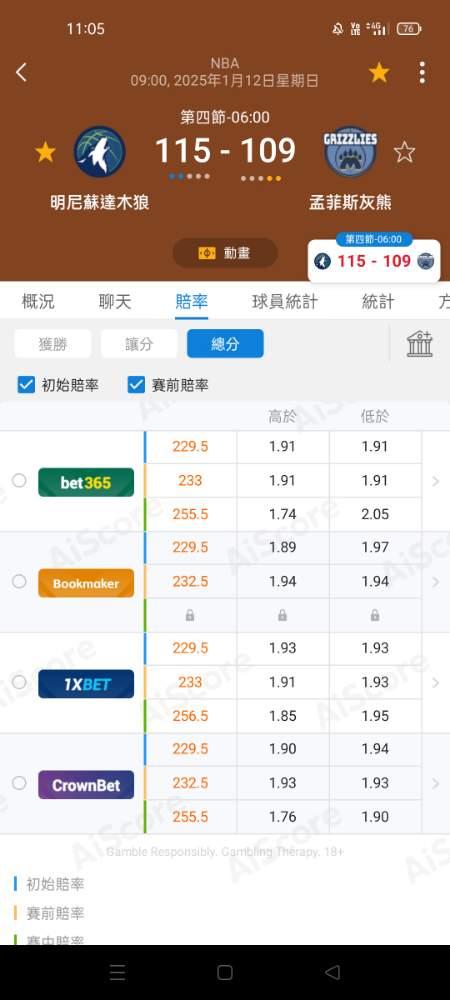This screenshot has width=450, height=1000.
Task: Tap the purple CrownBet logo
Action: click(x=86, y=784)
